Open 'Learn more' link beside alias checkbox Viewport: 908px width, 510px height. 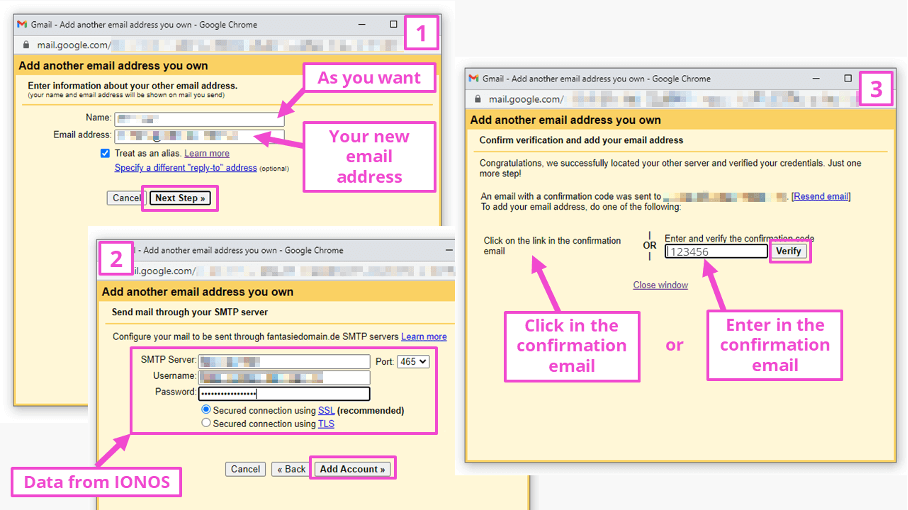207,153
